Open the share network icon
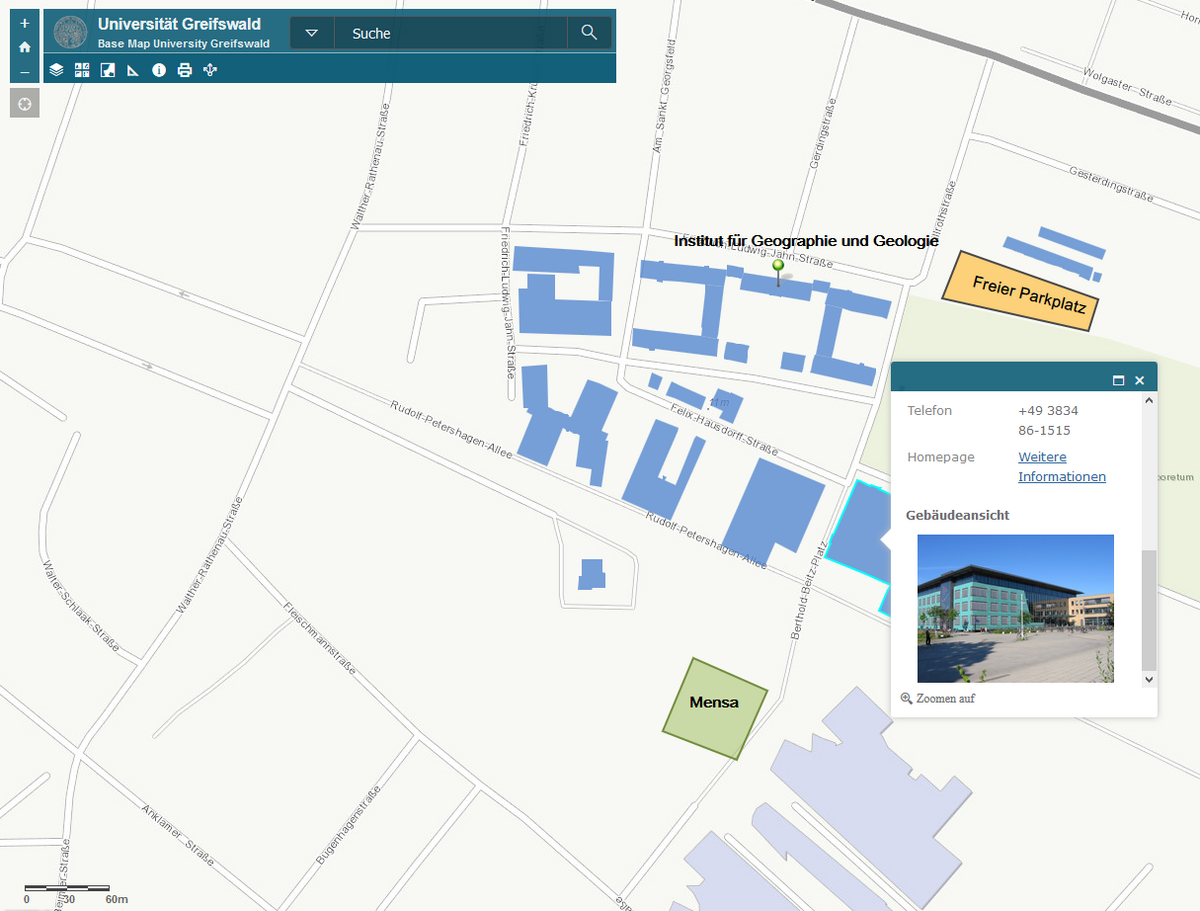Image resolution: width=1200 pixels, height=911 pixels. click(x=210, y=70)
